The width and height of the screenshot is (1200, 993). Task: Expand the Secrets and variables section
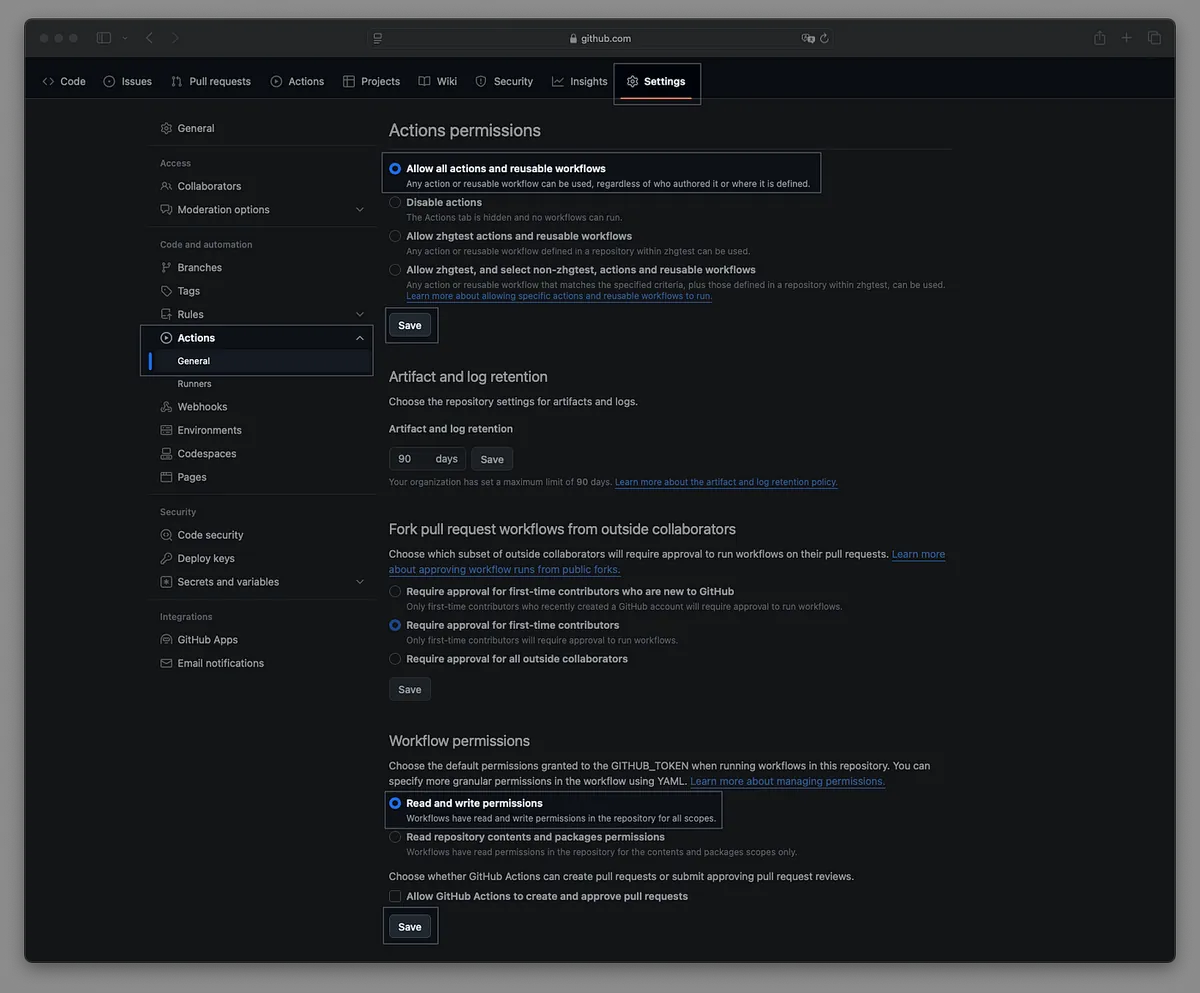click(360, 582)
